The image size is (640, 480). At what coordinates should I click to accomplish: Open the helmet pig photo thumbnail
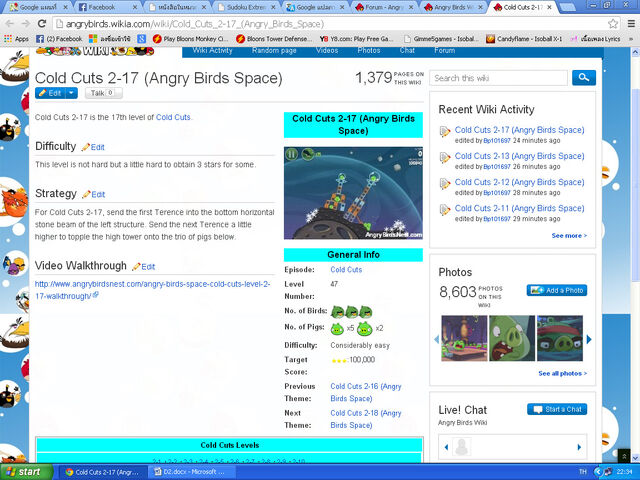[x=560, y=338]
